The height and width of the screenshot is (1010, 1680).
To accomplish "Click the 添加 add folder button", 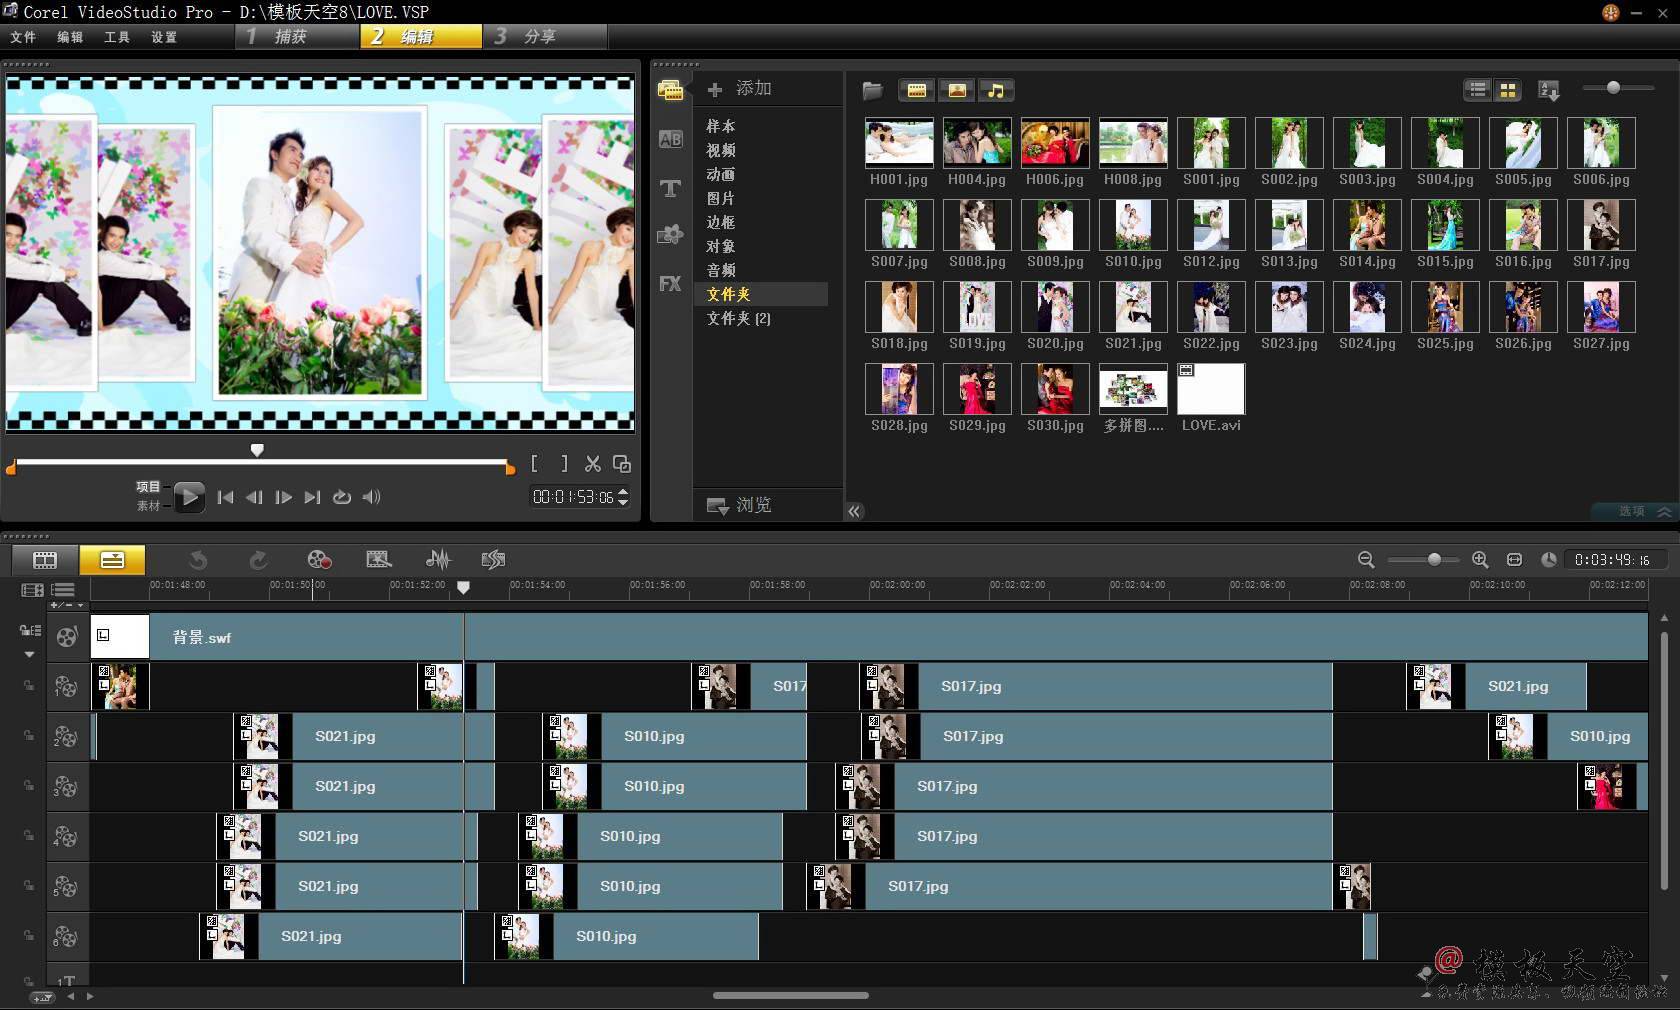I will pyautogui.click(x=740, y=89).
